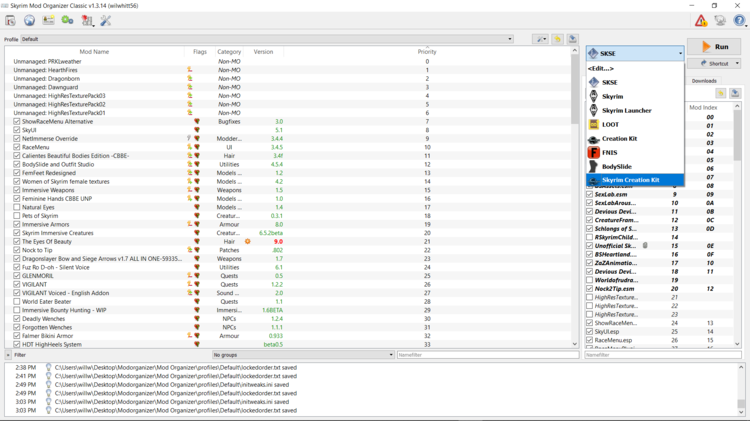Select LOOT from the executables list
750x421 pixels.
coord(635,124)
